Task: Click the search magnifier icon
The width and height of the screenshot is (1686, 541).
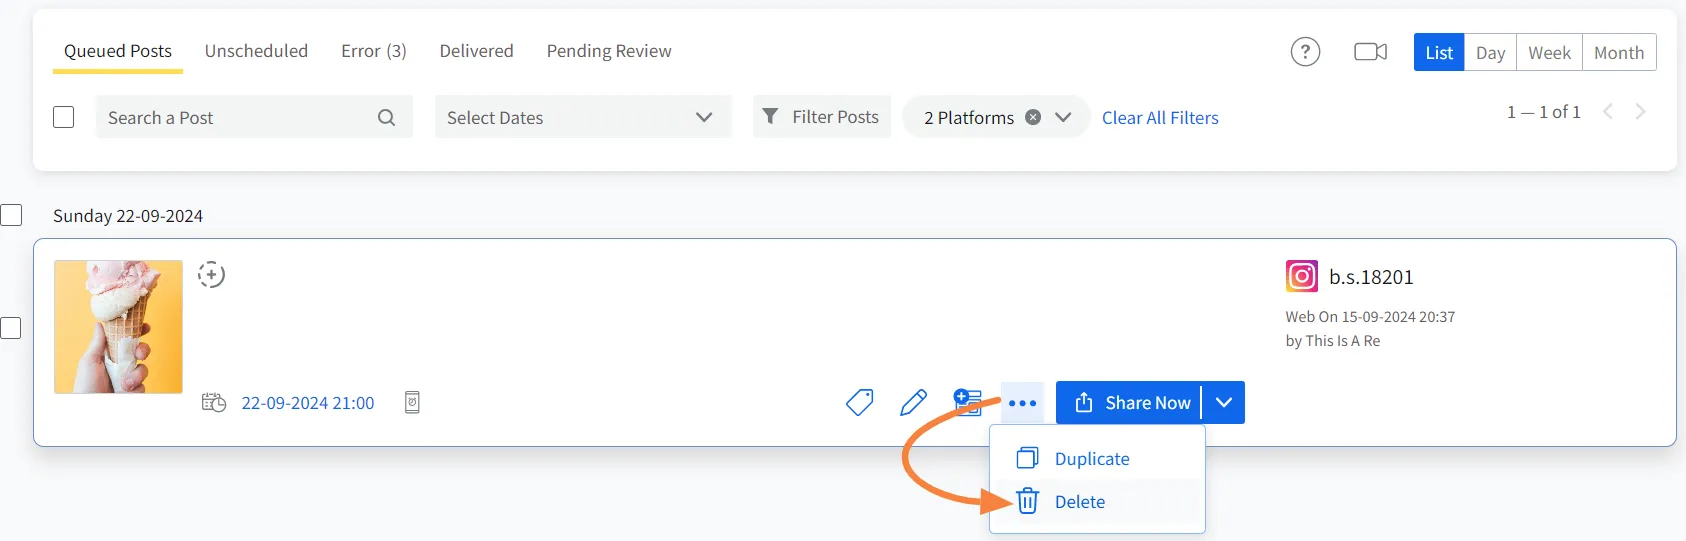Action: click(x=386, y=118)
